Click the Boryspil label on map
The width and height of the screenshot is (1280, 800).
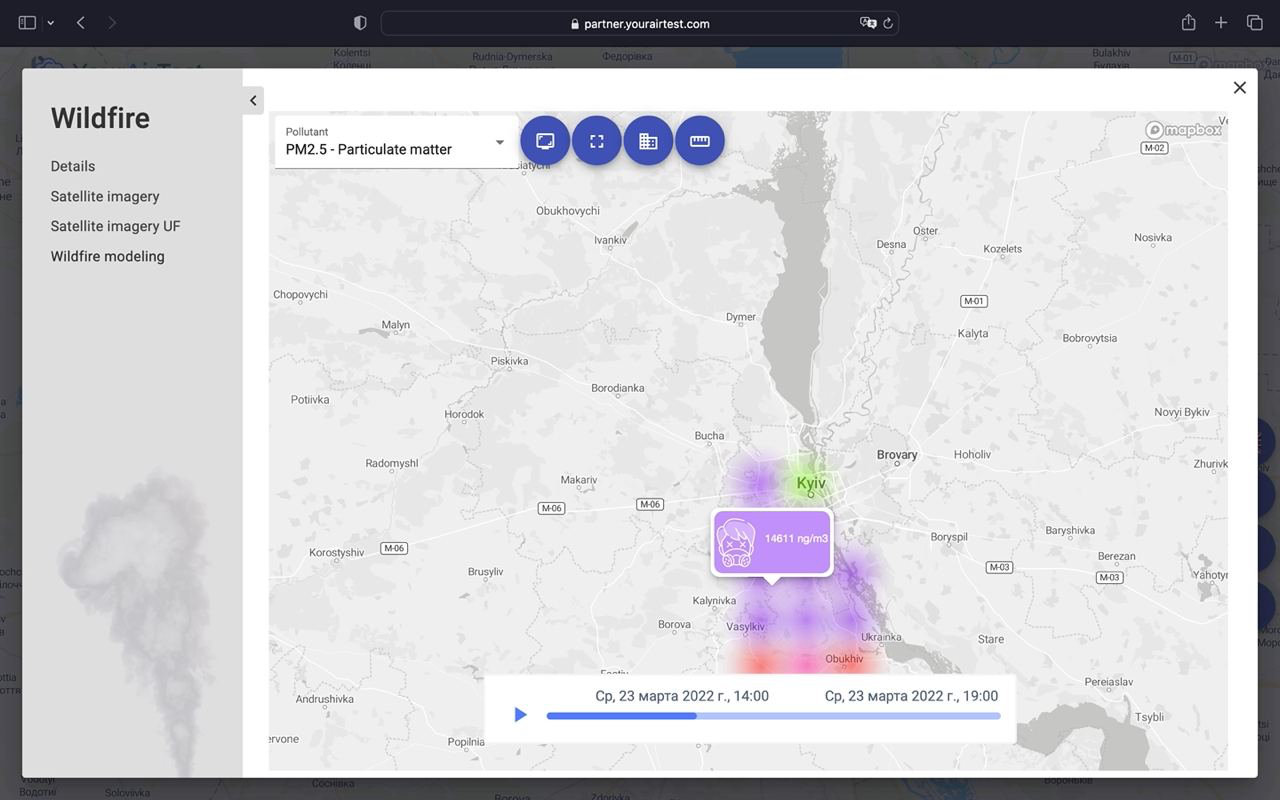point(949,537)
